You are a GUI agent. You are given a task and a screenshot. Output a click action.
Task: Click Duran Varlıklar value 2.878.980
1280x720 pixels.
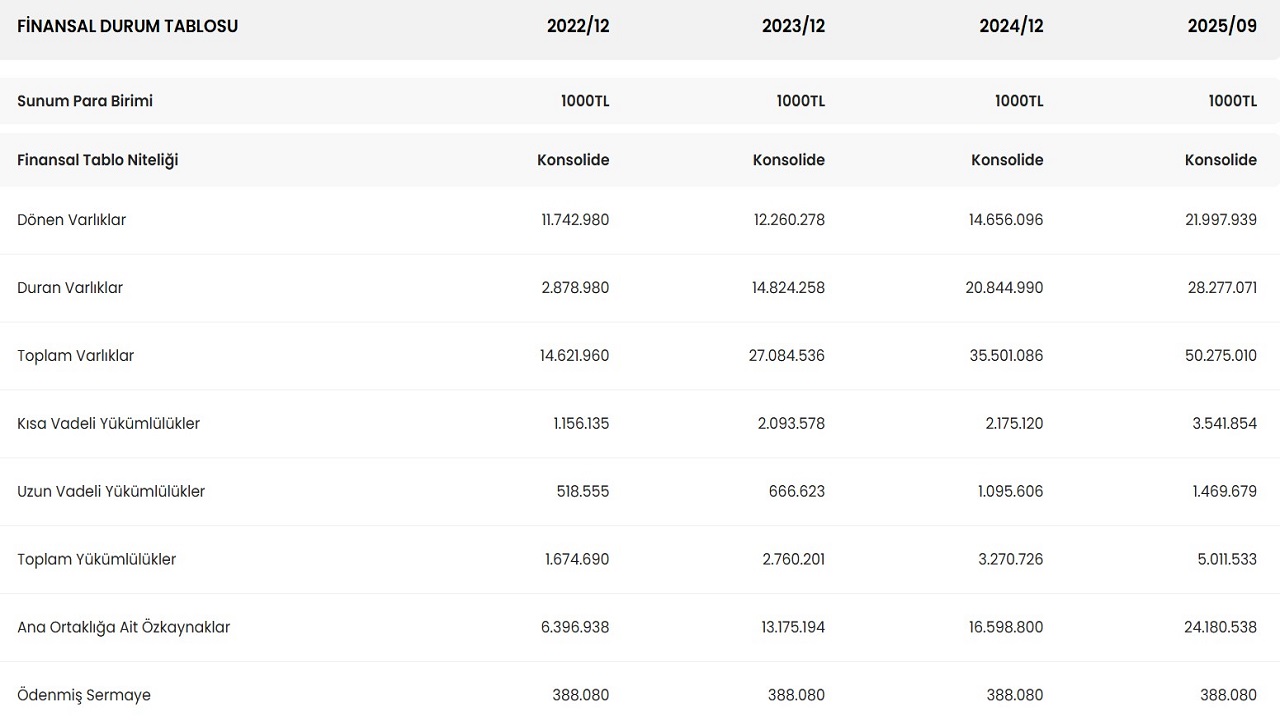click(575, 288)
